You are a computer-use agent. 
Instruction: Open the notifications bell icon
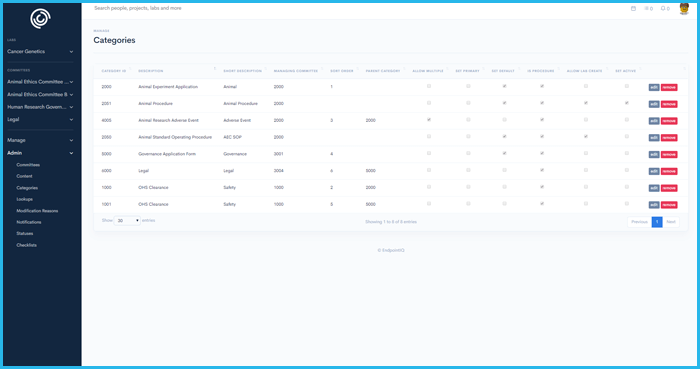[665, 8]
